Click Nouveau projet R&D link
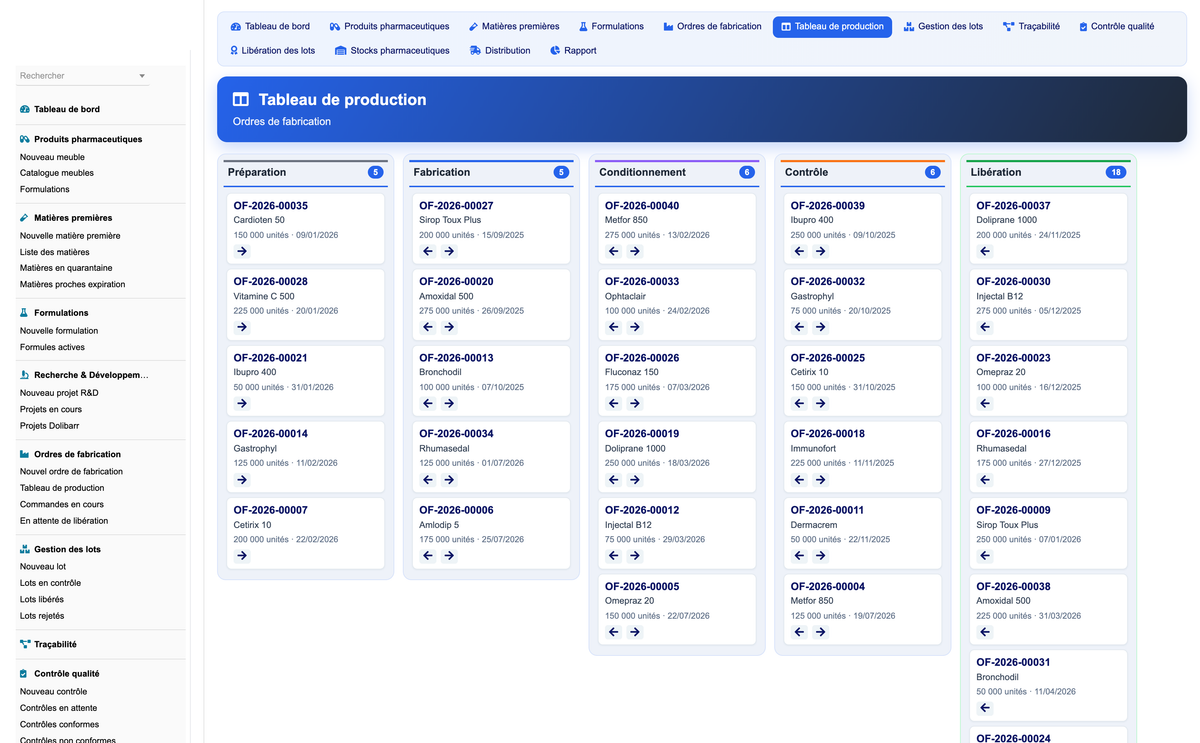The height and width of the screenshot is (743, 1200). pos(59,393)
